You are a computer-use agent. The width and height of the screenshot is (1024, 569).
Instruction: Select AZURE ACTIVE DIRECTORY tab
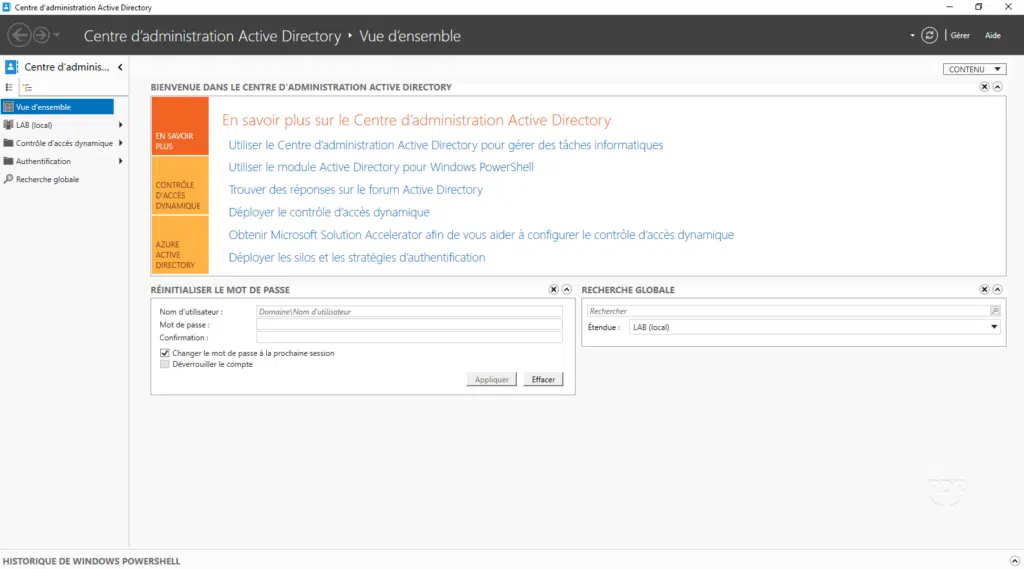180,245
